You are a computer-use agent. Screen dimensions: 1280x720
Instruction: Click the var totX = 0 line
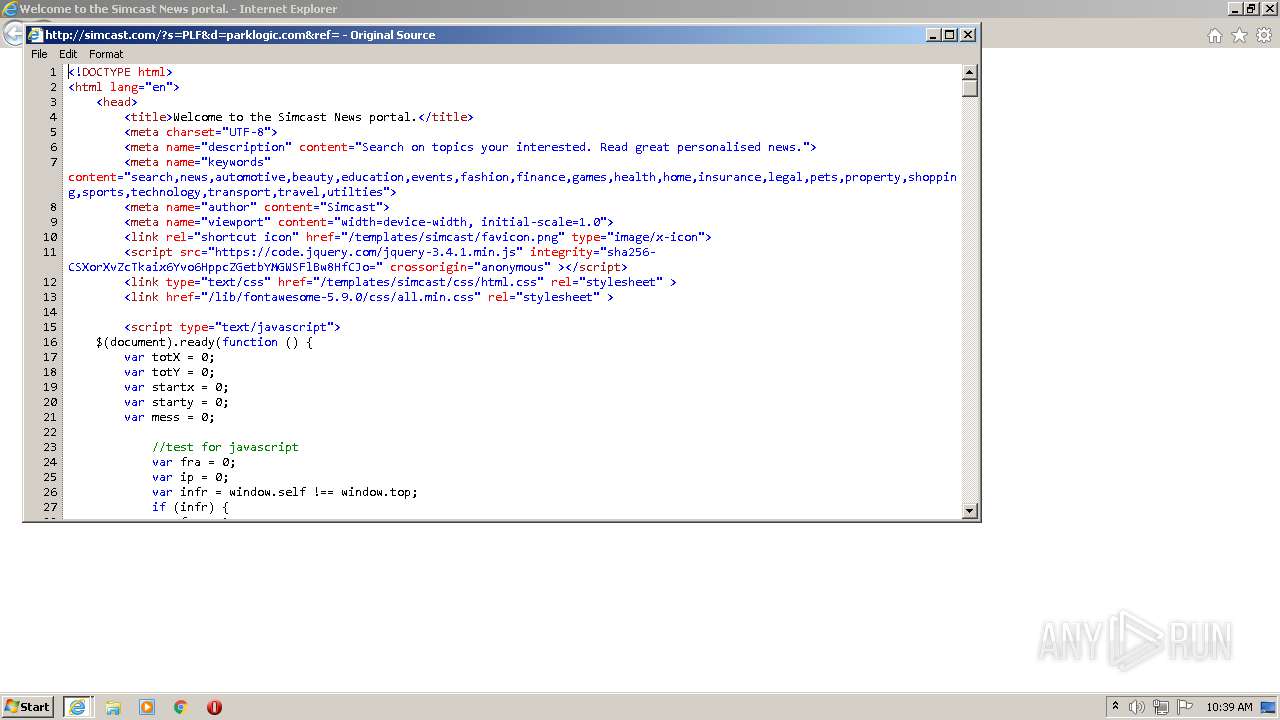(x=169, y=357)
